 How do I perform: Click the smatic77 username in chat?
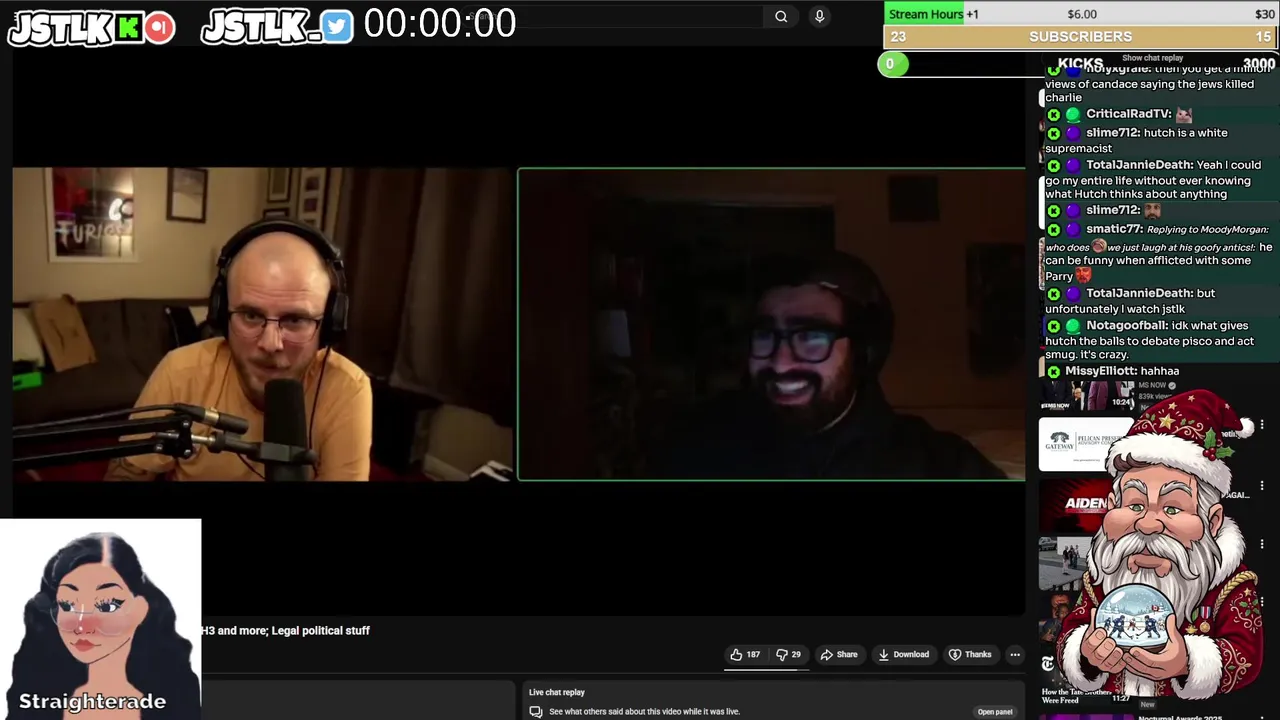pos(1114,229)
